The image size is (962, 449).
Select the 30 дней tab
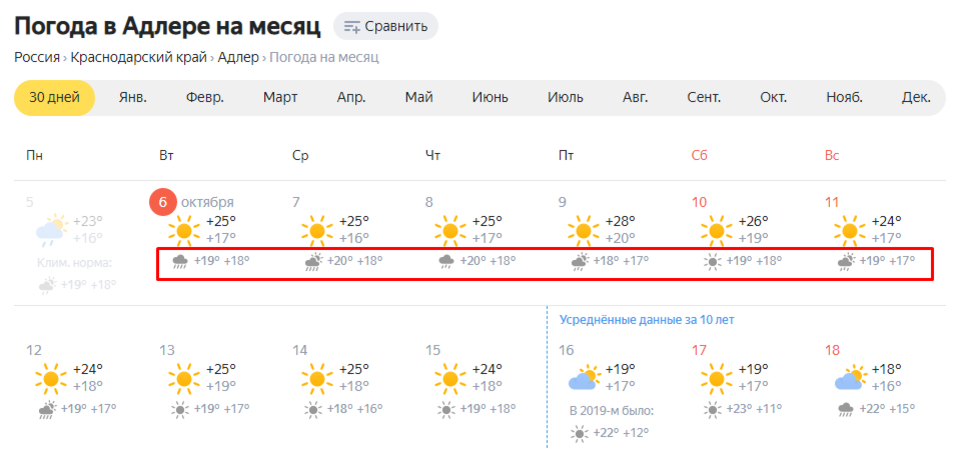pyautogui.click(x=55, y=98)
